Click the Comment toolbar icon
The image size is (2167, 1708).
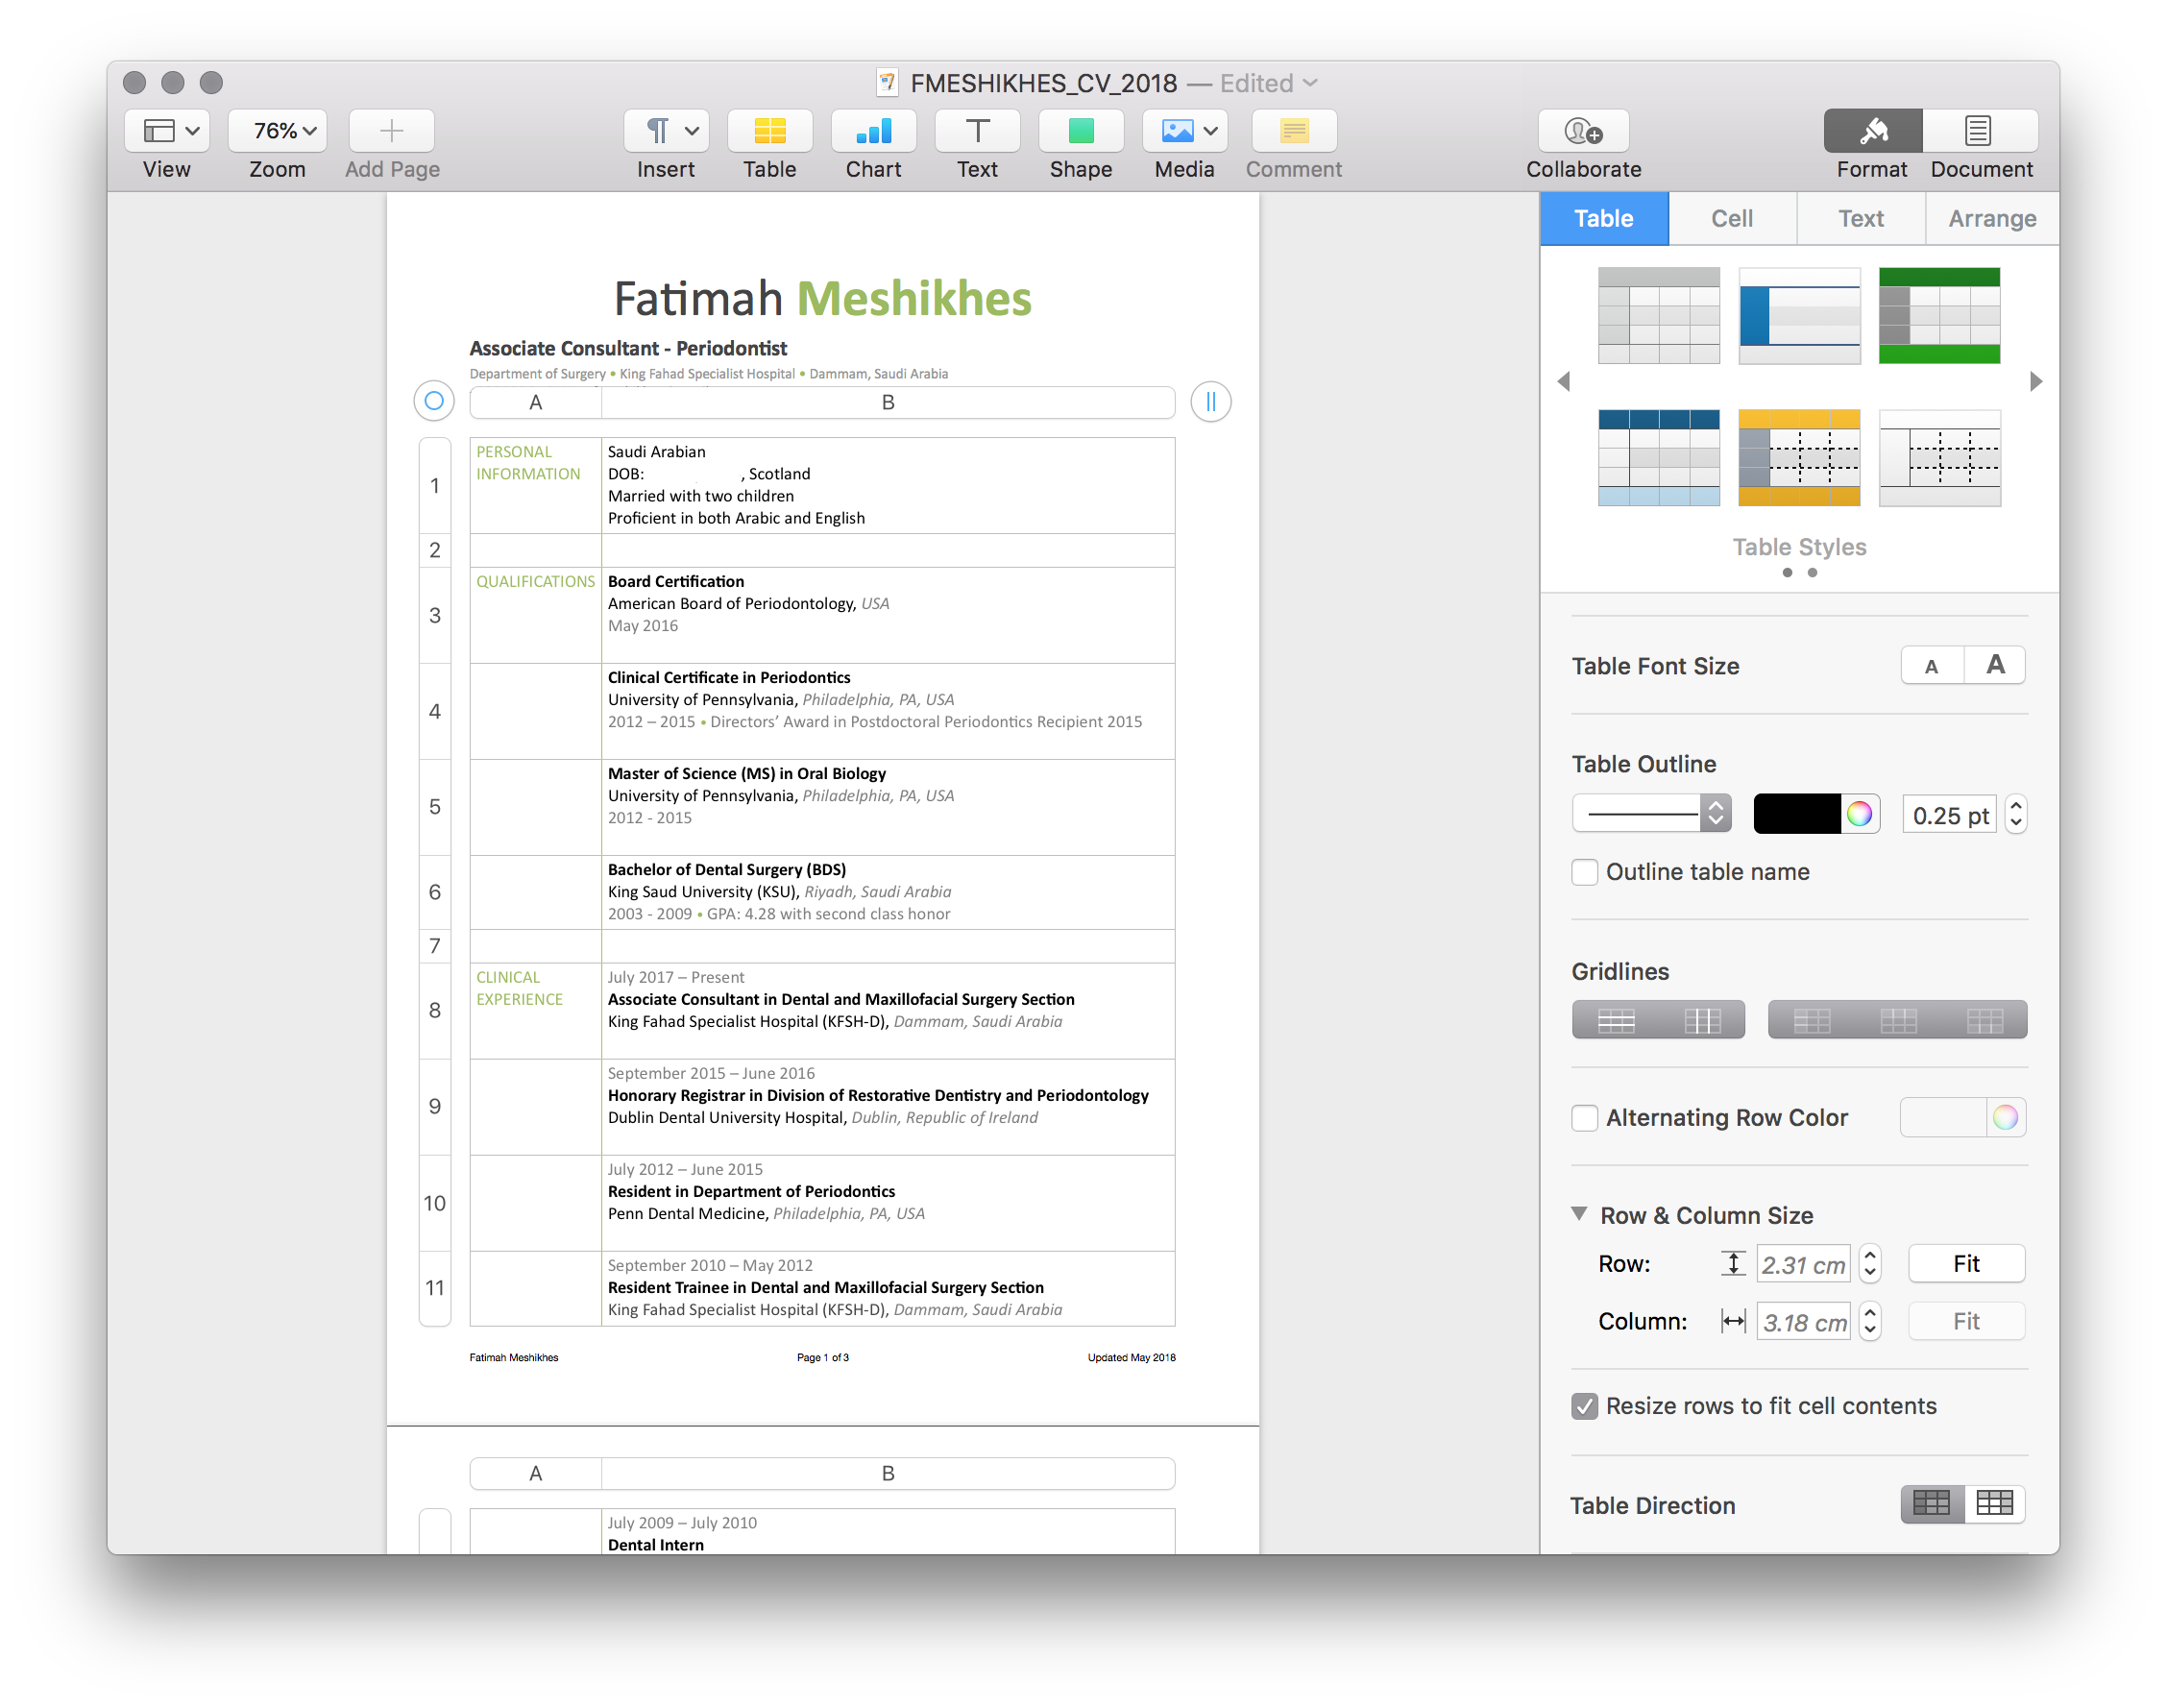pos(1294,130)
